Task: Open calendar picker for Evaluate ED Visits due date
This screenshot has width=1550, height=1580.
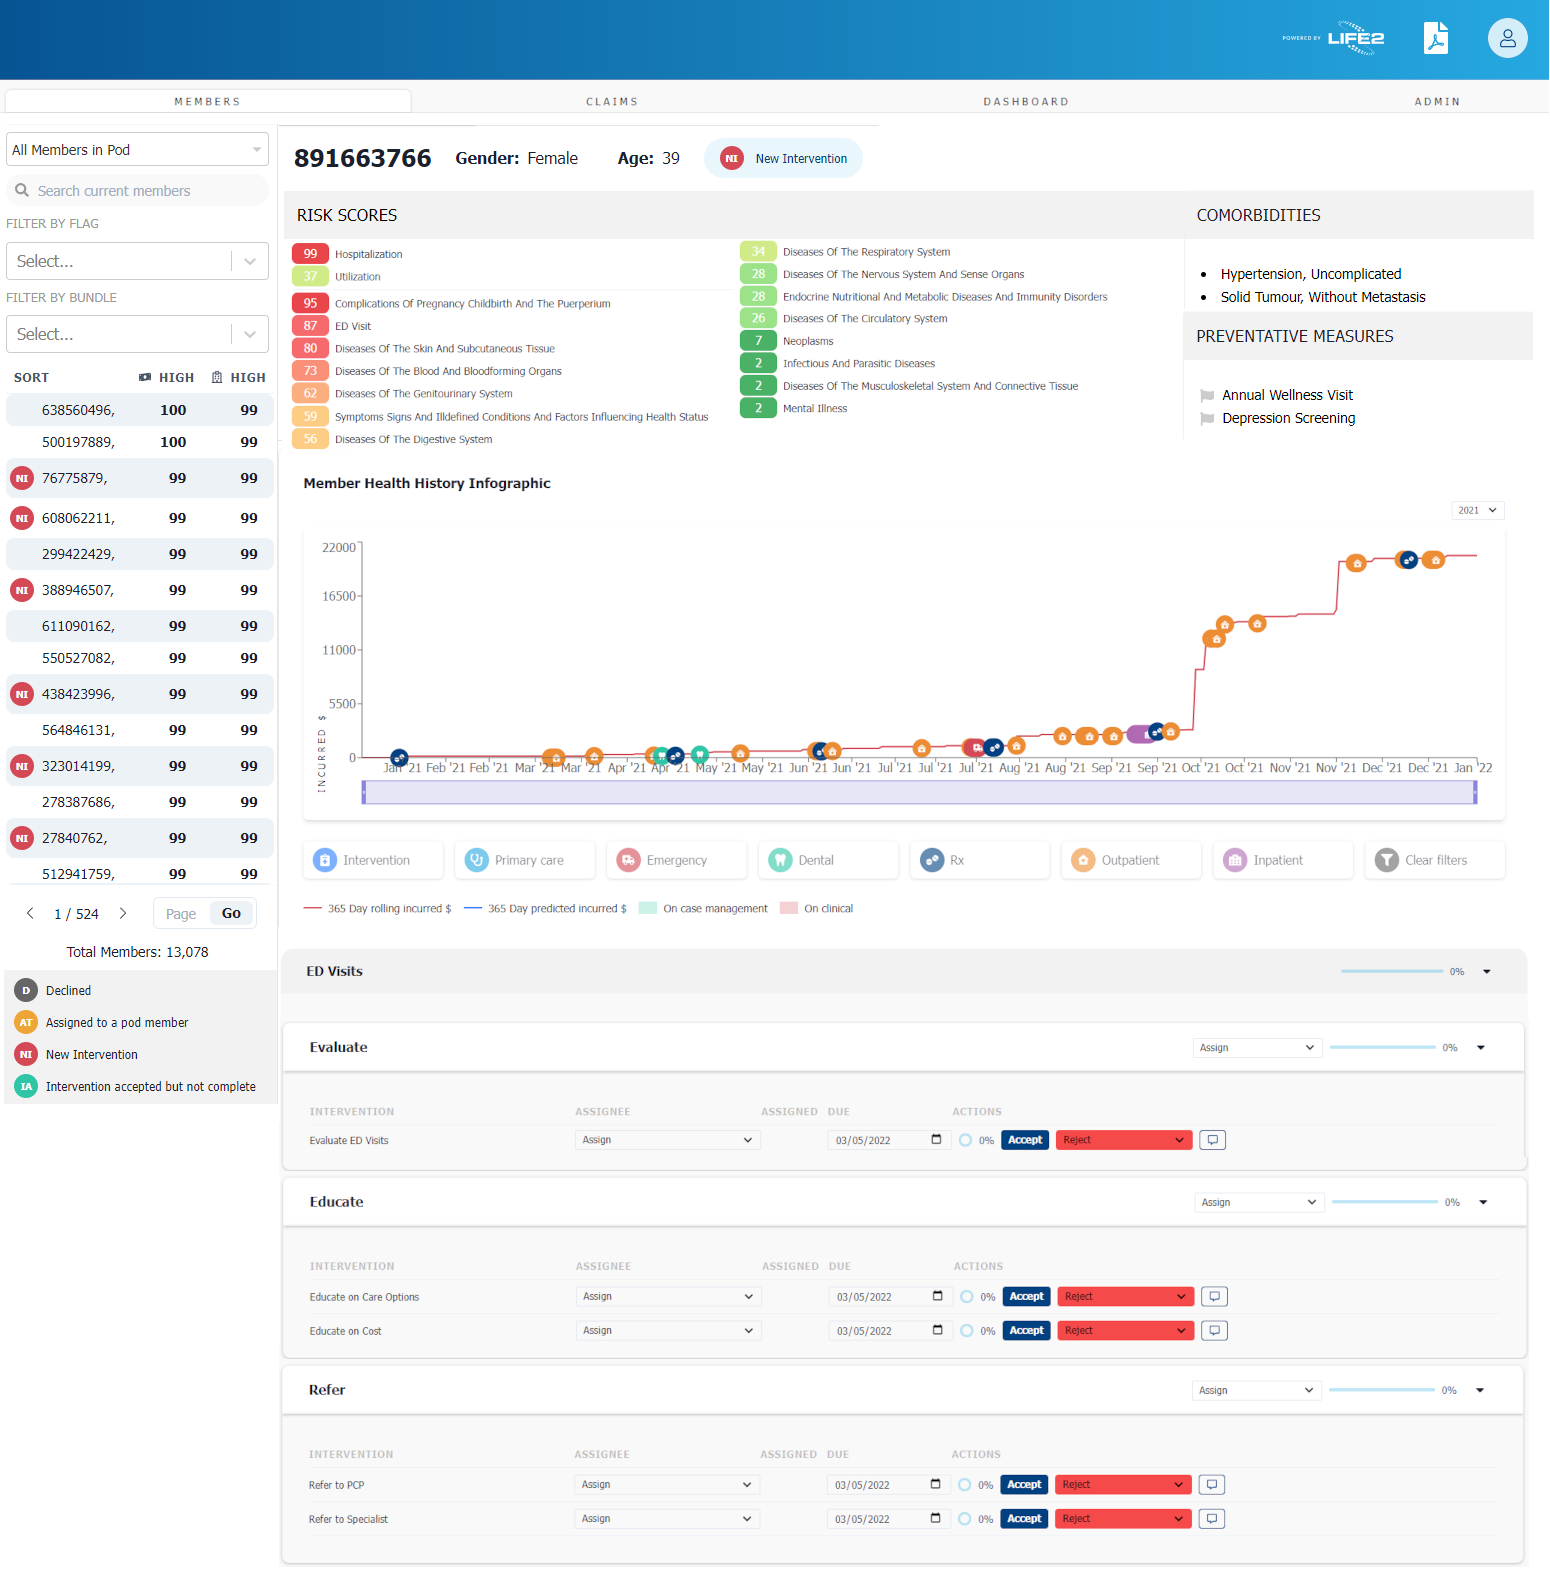Action: [936, 1139]
